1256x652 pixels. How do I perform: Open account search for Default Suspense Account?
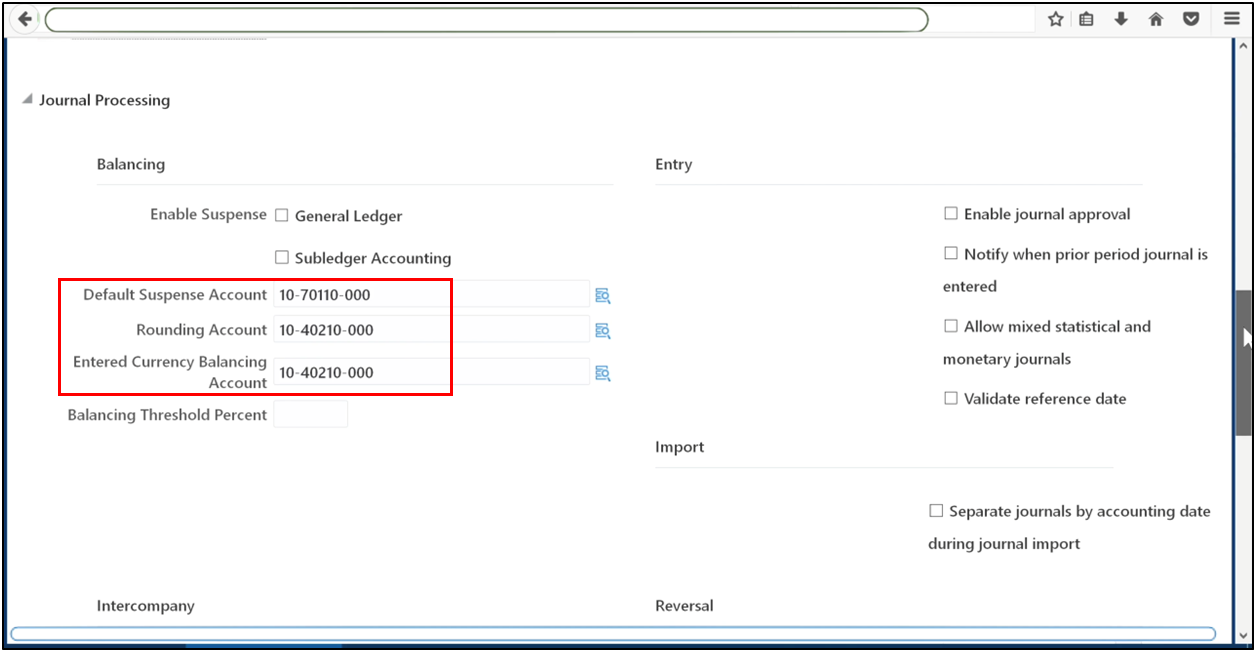(602, 294)
